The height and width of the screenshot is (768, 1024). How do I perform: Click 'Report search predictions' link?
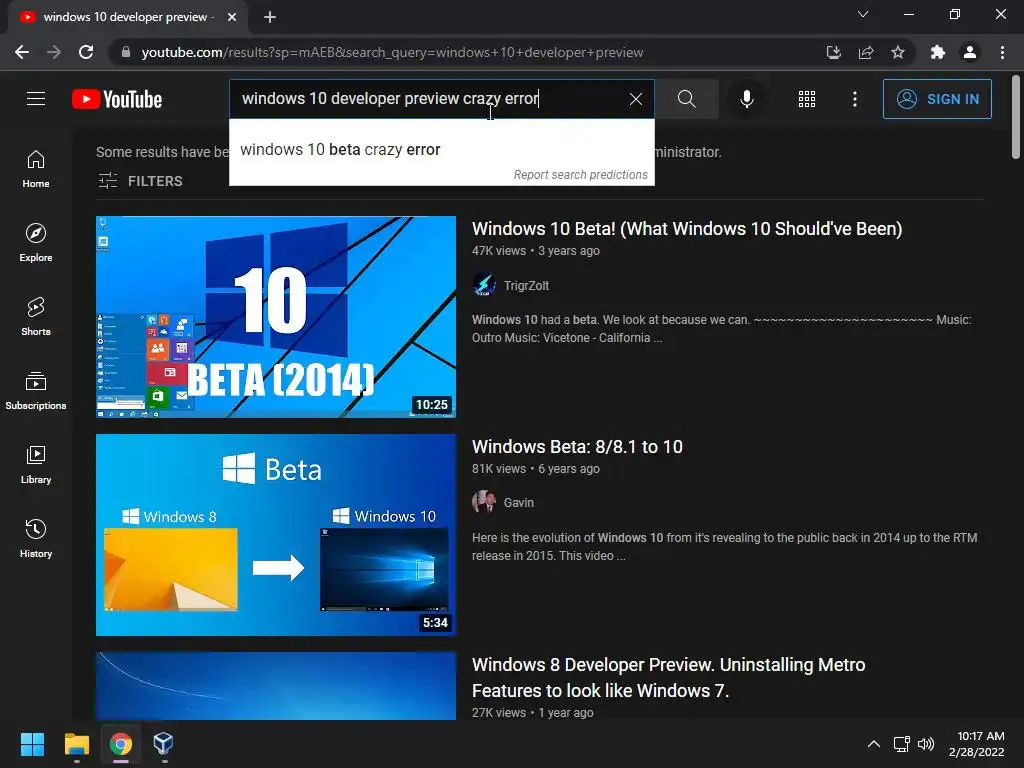[x=580, y=175]
